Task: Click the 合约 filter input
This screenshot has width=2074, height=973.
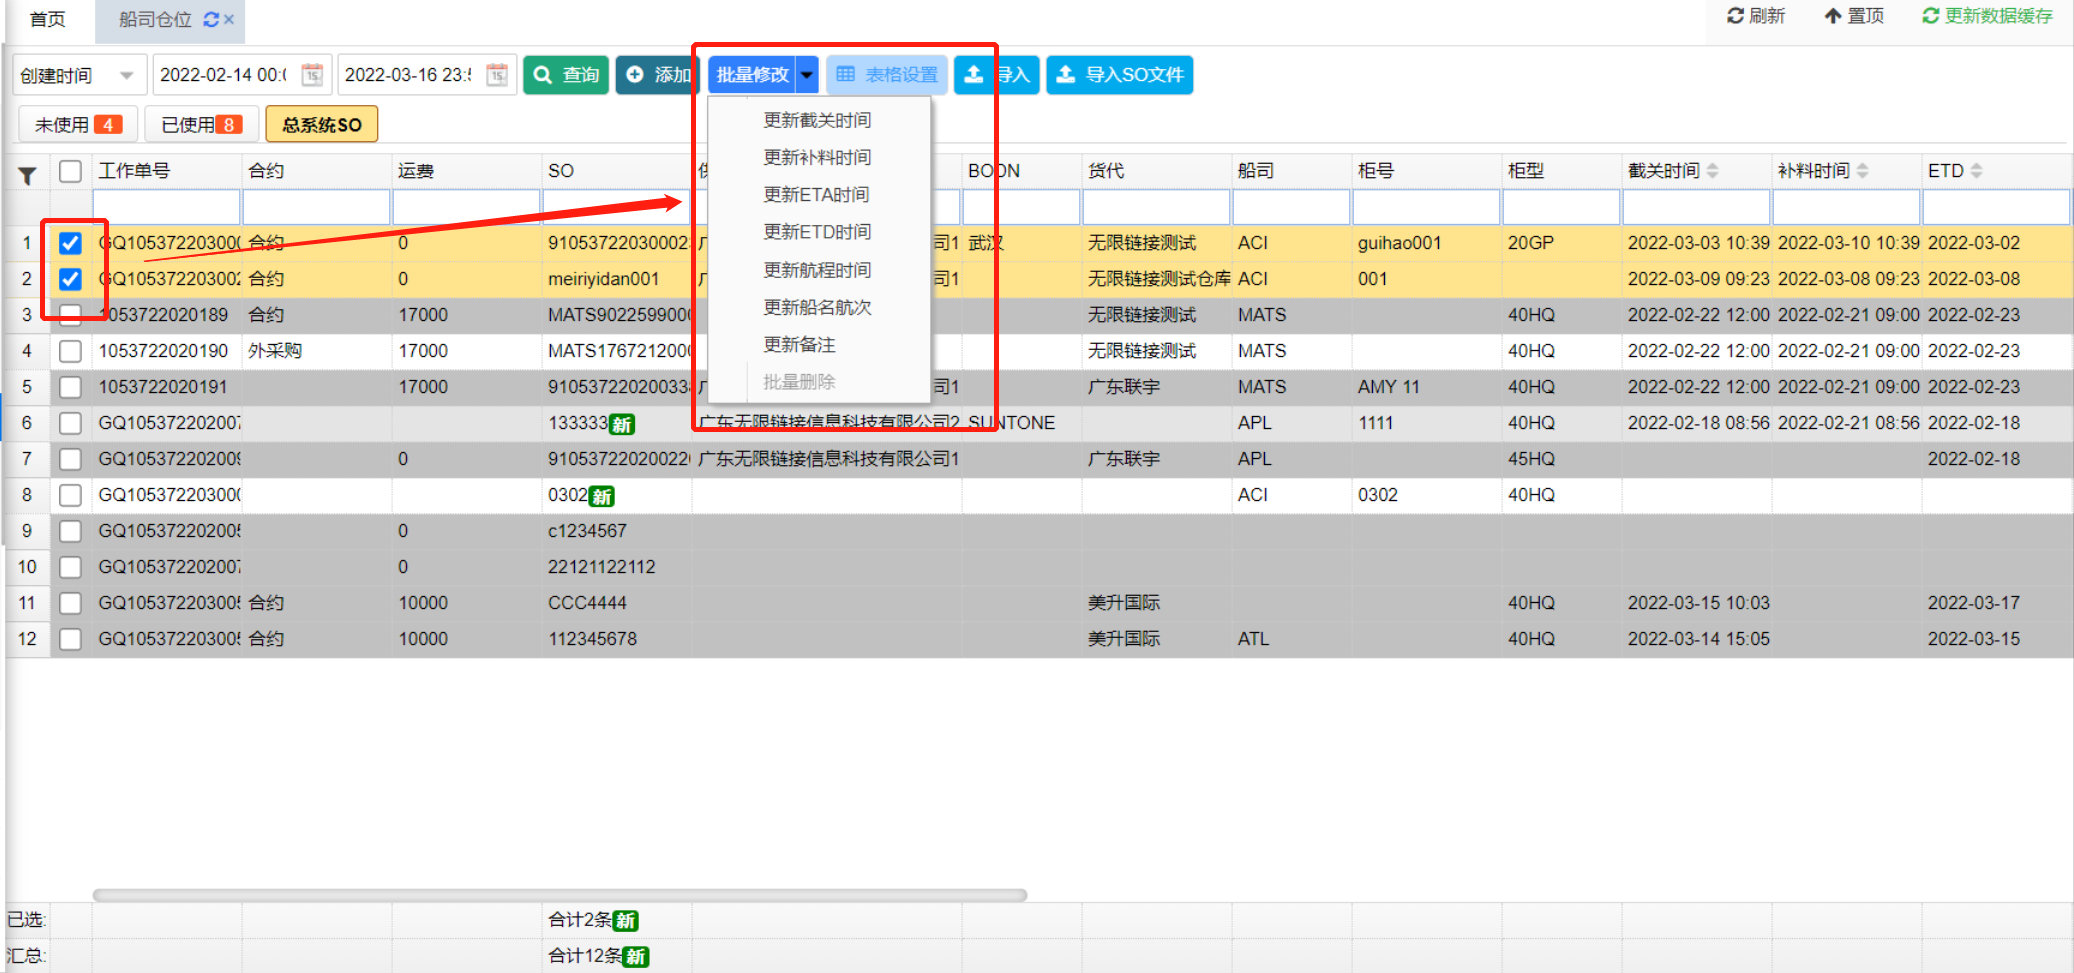Action: click(316, 207)
